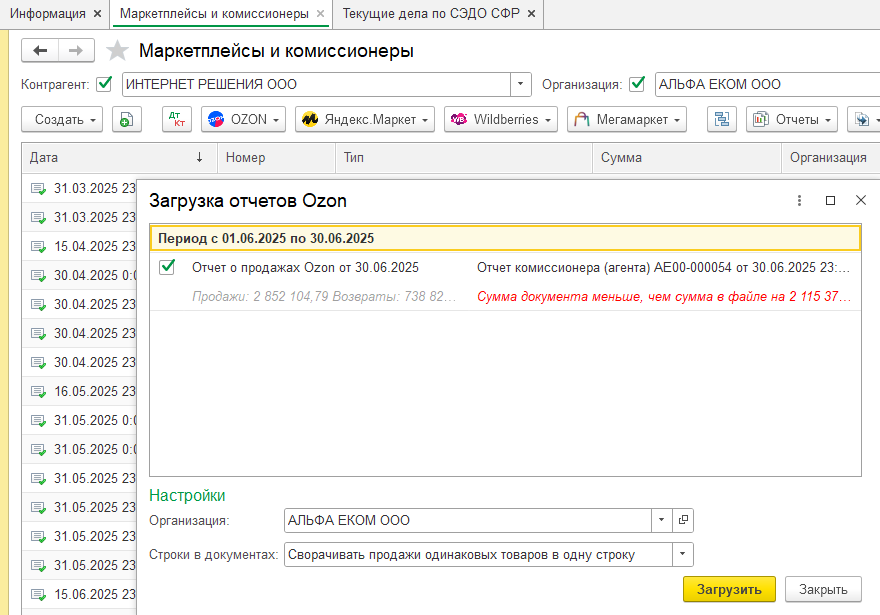Screen dimensions: 880x615
Task: Click the top Организация filter field АЛЬФА ЕКОМ ООО
Action: coord(767,84)
